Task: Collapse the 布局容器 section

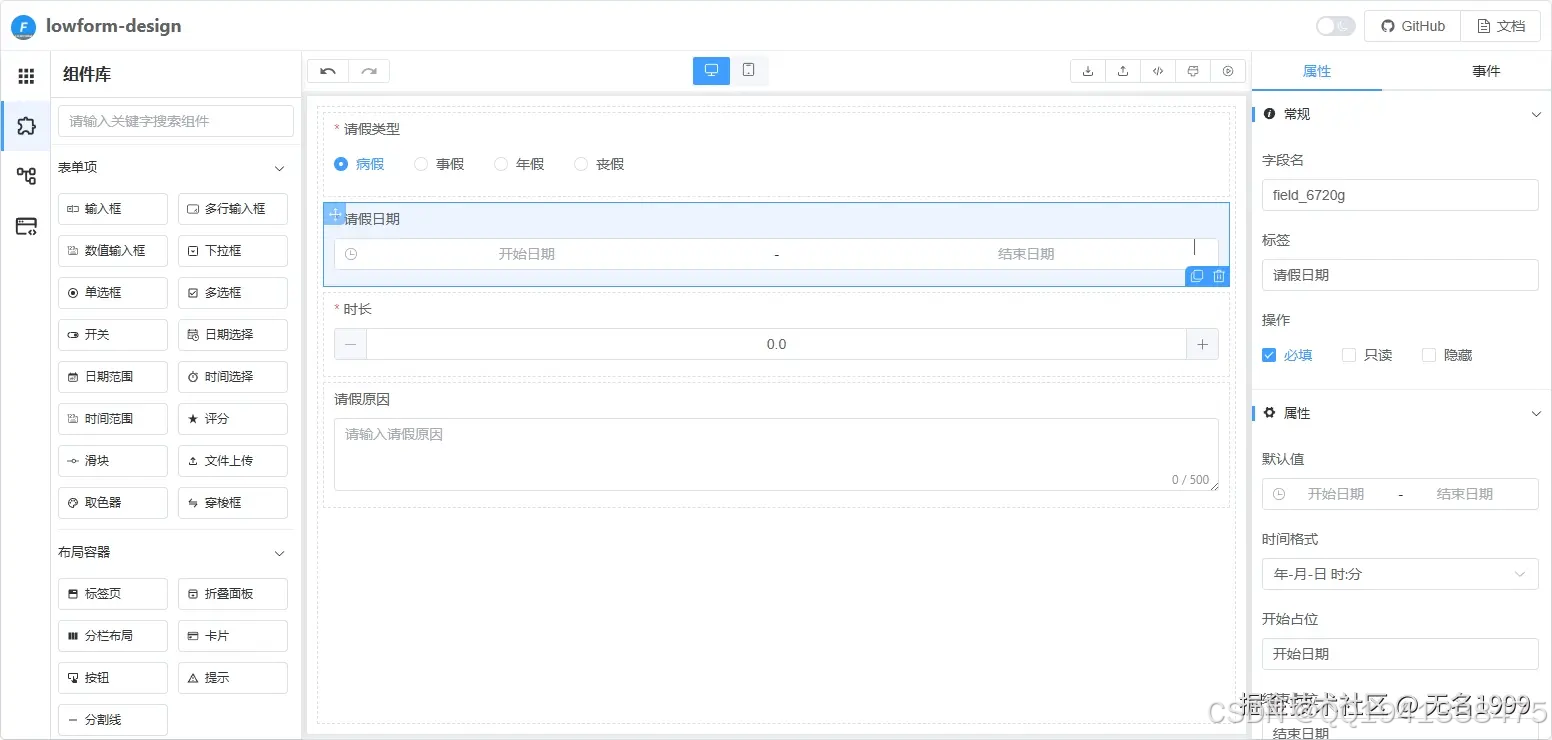Action: coord(280,553)
